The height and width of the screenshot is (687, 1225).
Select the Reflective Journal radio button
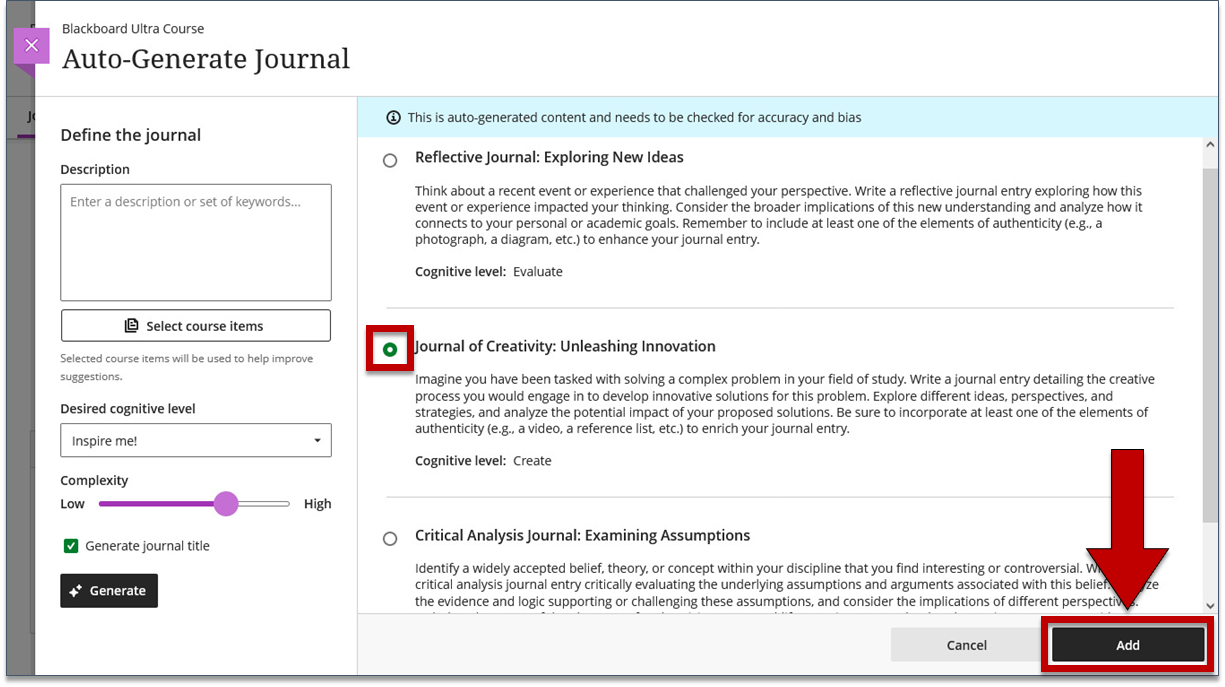(390, 160)
